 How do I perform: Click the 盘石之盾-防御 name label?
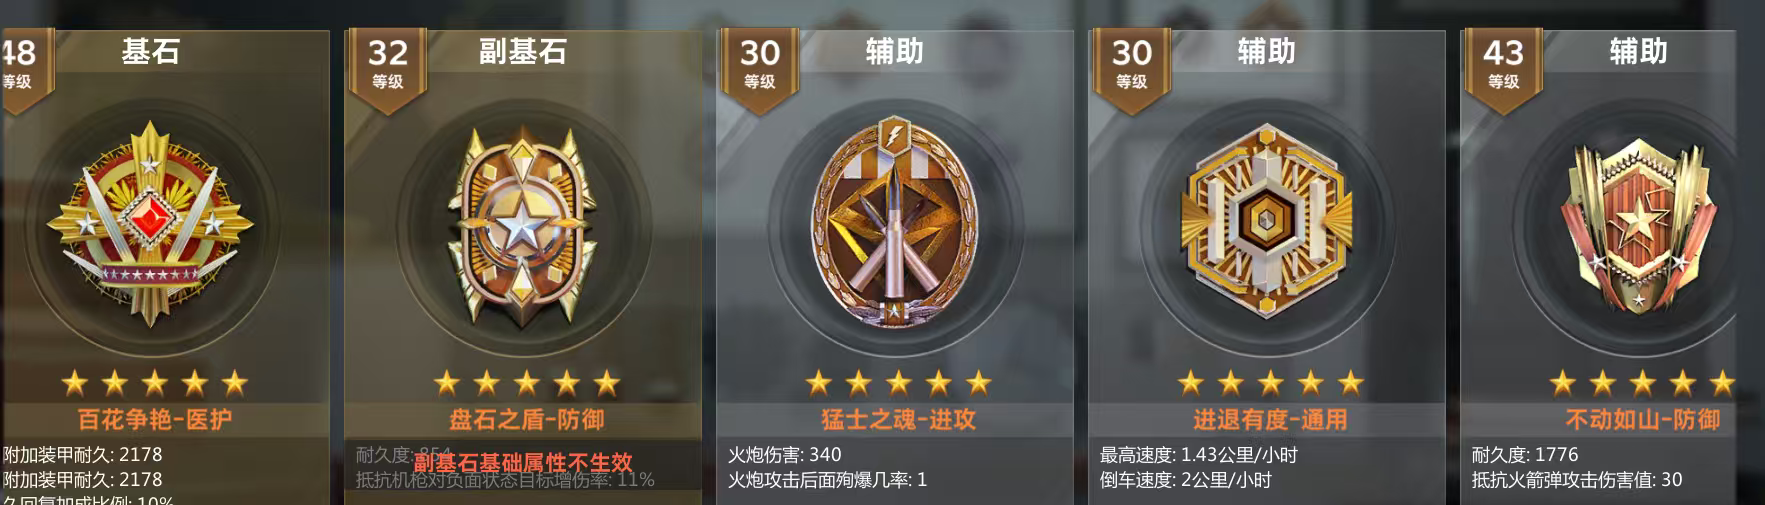[x=526, y=419]
